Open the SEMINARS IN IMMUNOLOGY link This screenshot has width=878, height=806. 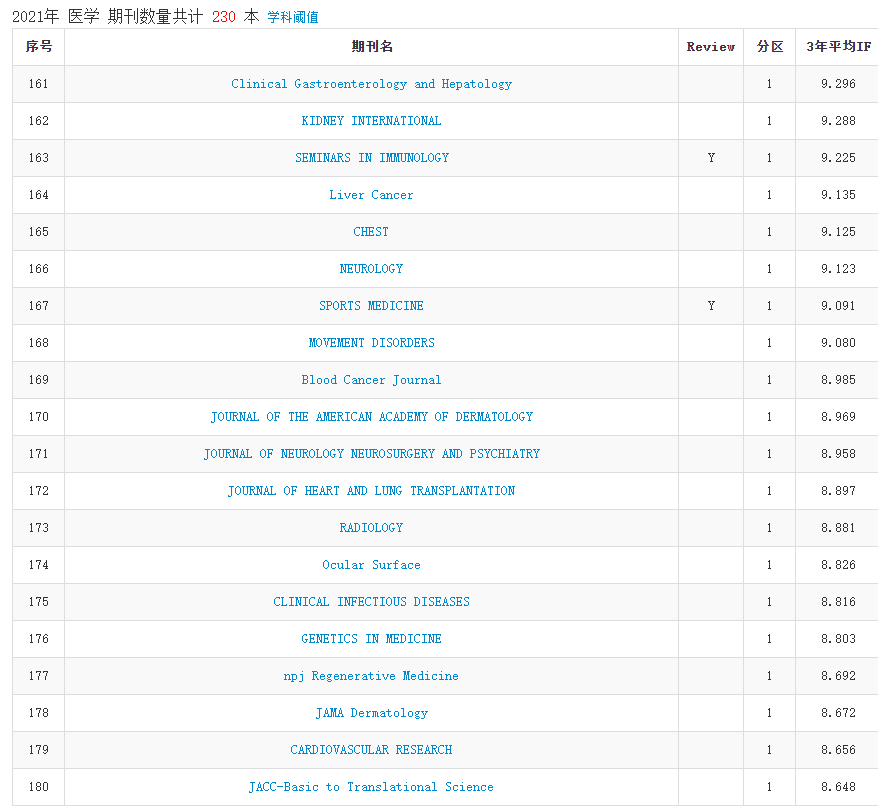(372, 158)
